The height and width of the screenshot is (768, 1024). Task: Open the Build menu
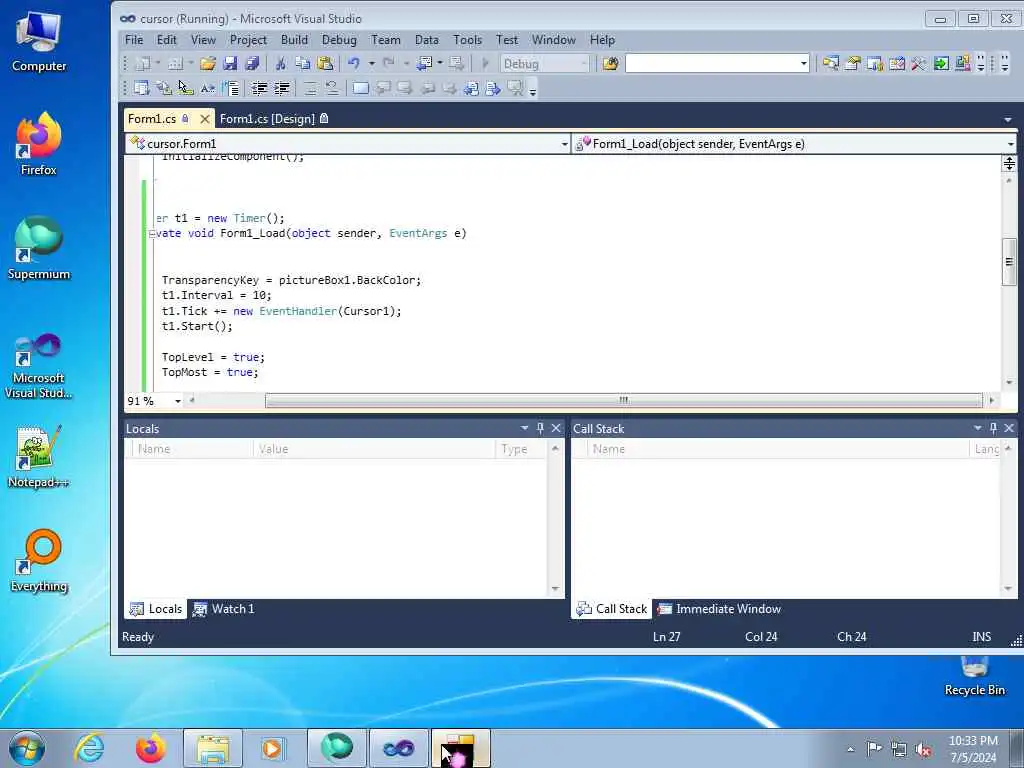pyautogui.click(x=294, y=40)
